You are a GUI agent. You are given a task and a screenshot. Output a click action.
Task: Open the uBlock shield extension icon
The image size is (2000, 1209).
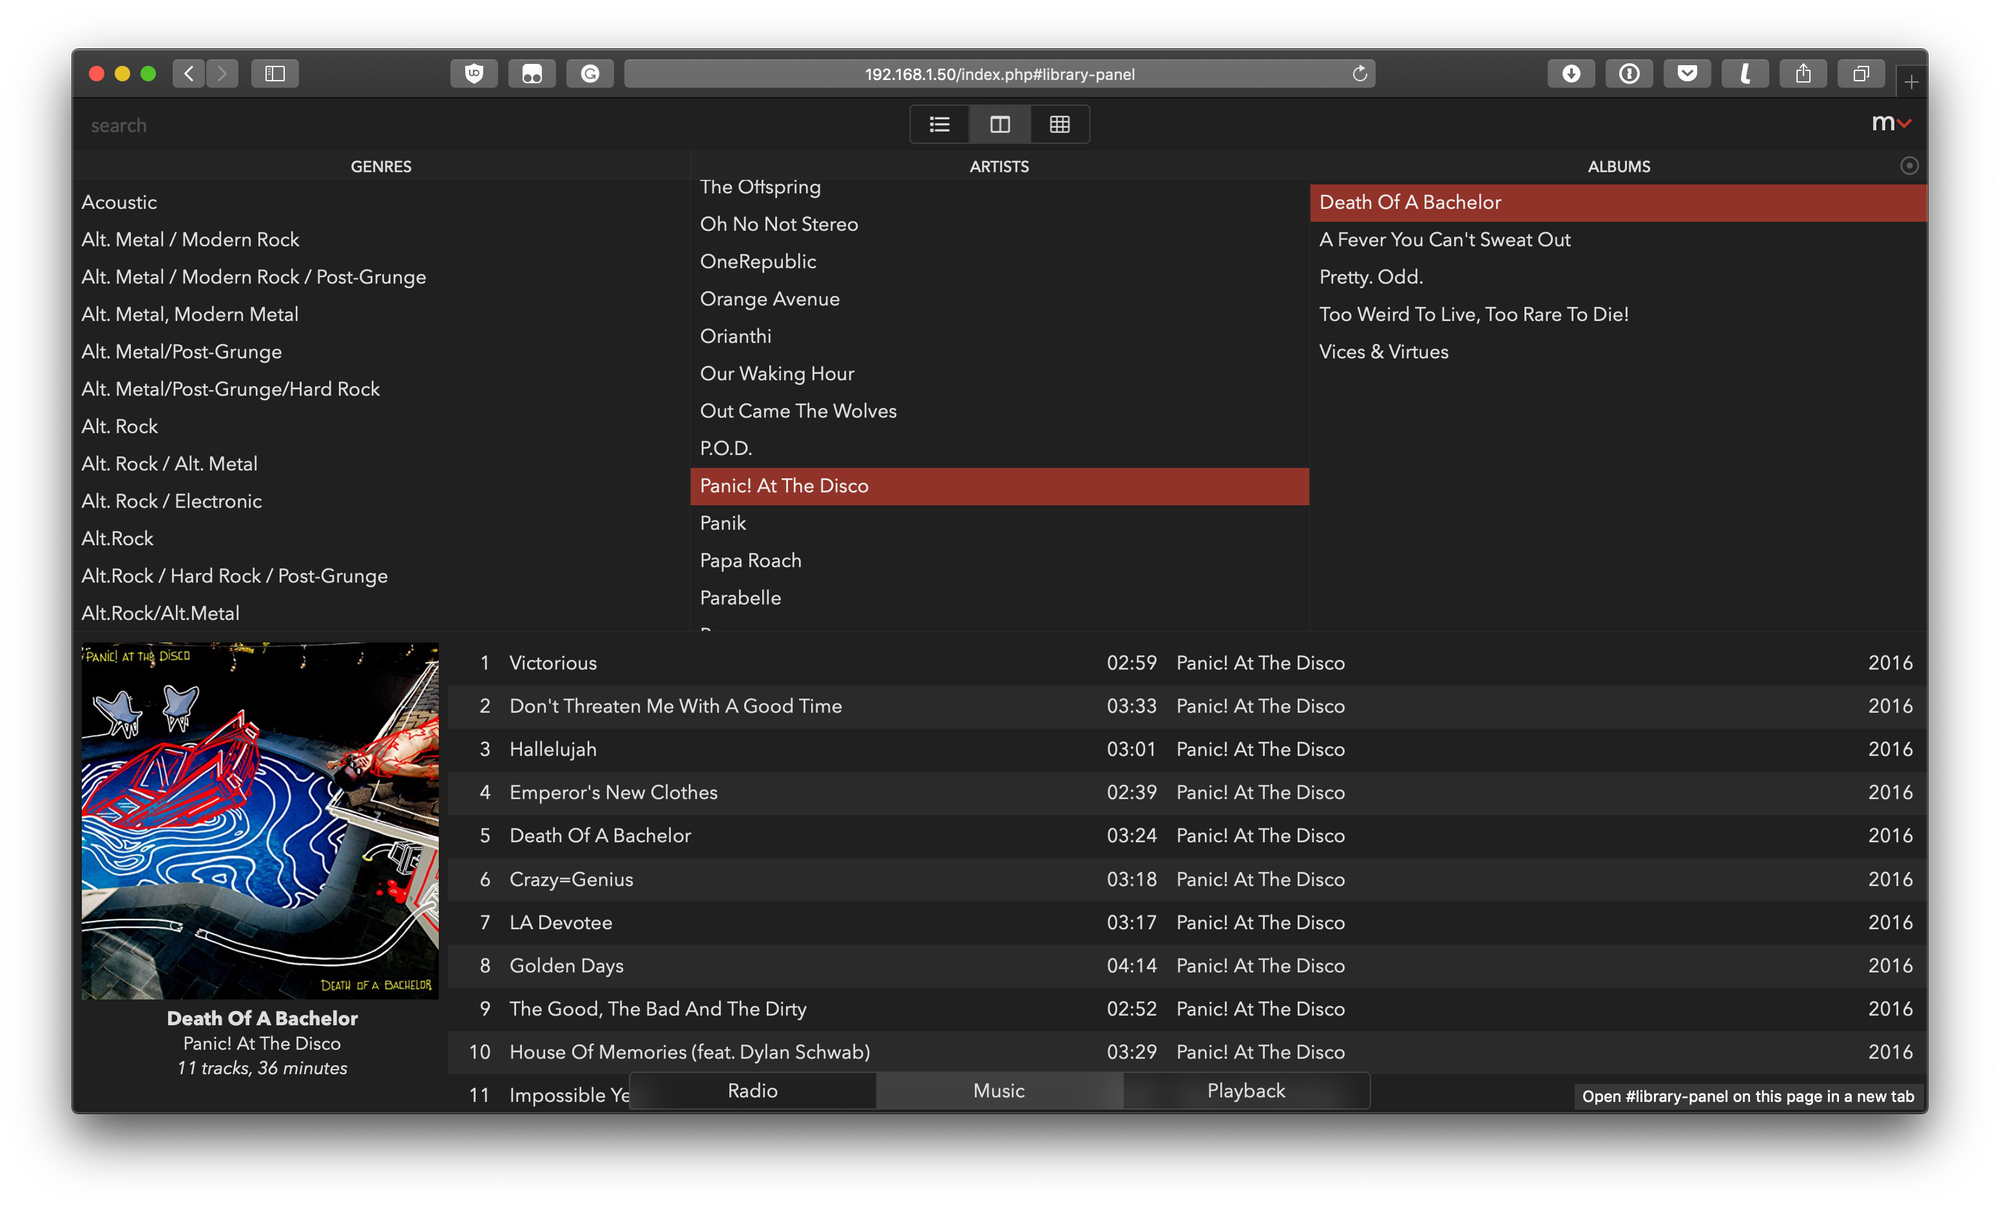point(474,73)
